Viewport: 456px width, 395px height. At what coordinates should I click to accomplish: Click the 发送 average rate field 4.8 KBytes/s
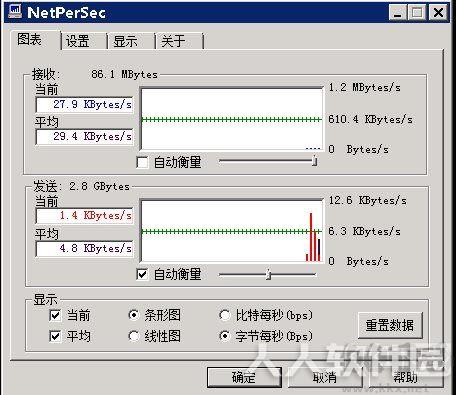[84, 249]
